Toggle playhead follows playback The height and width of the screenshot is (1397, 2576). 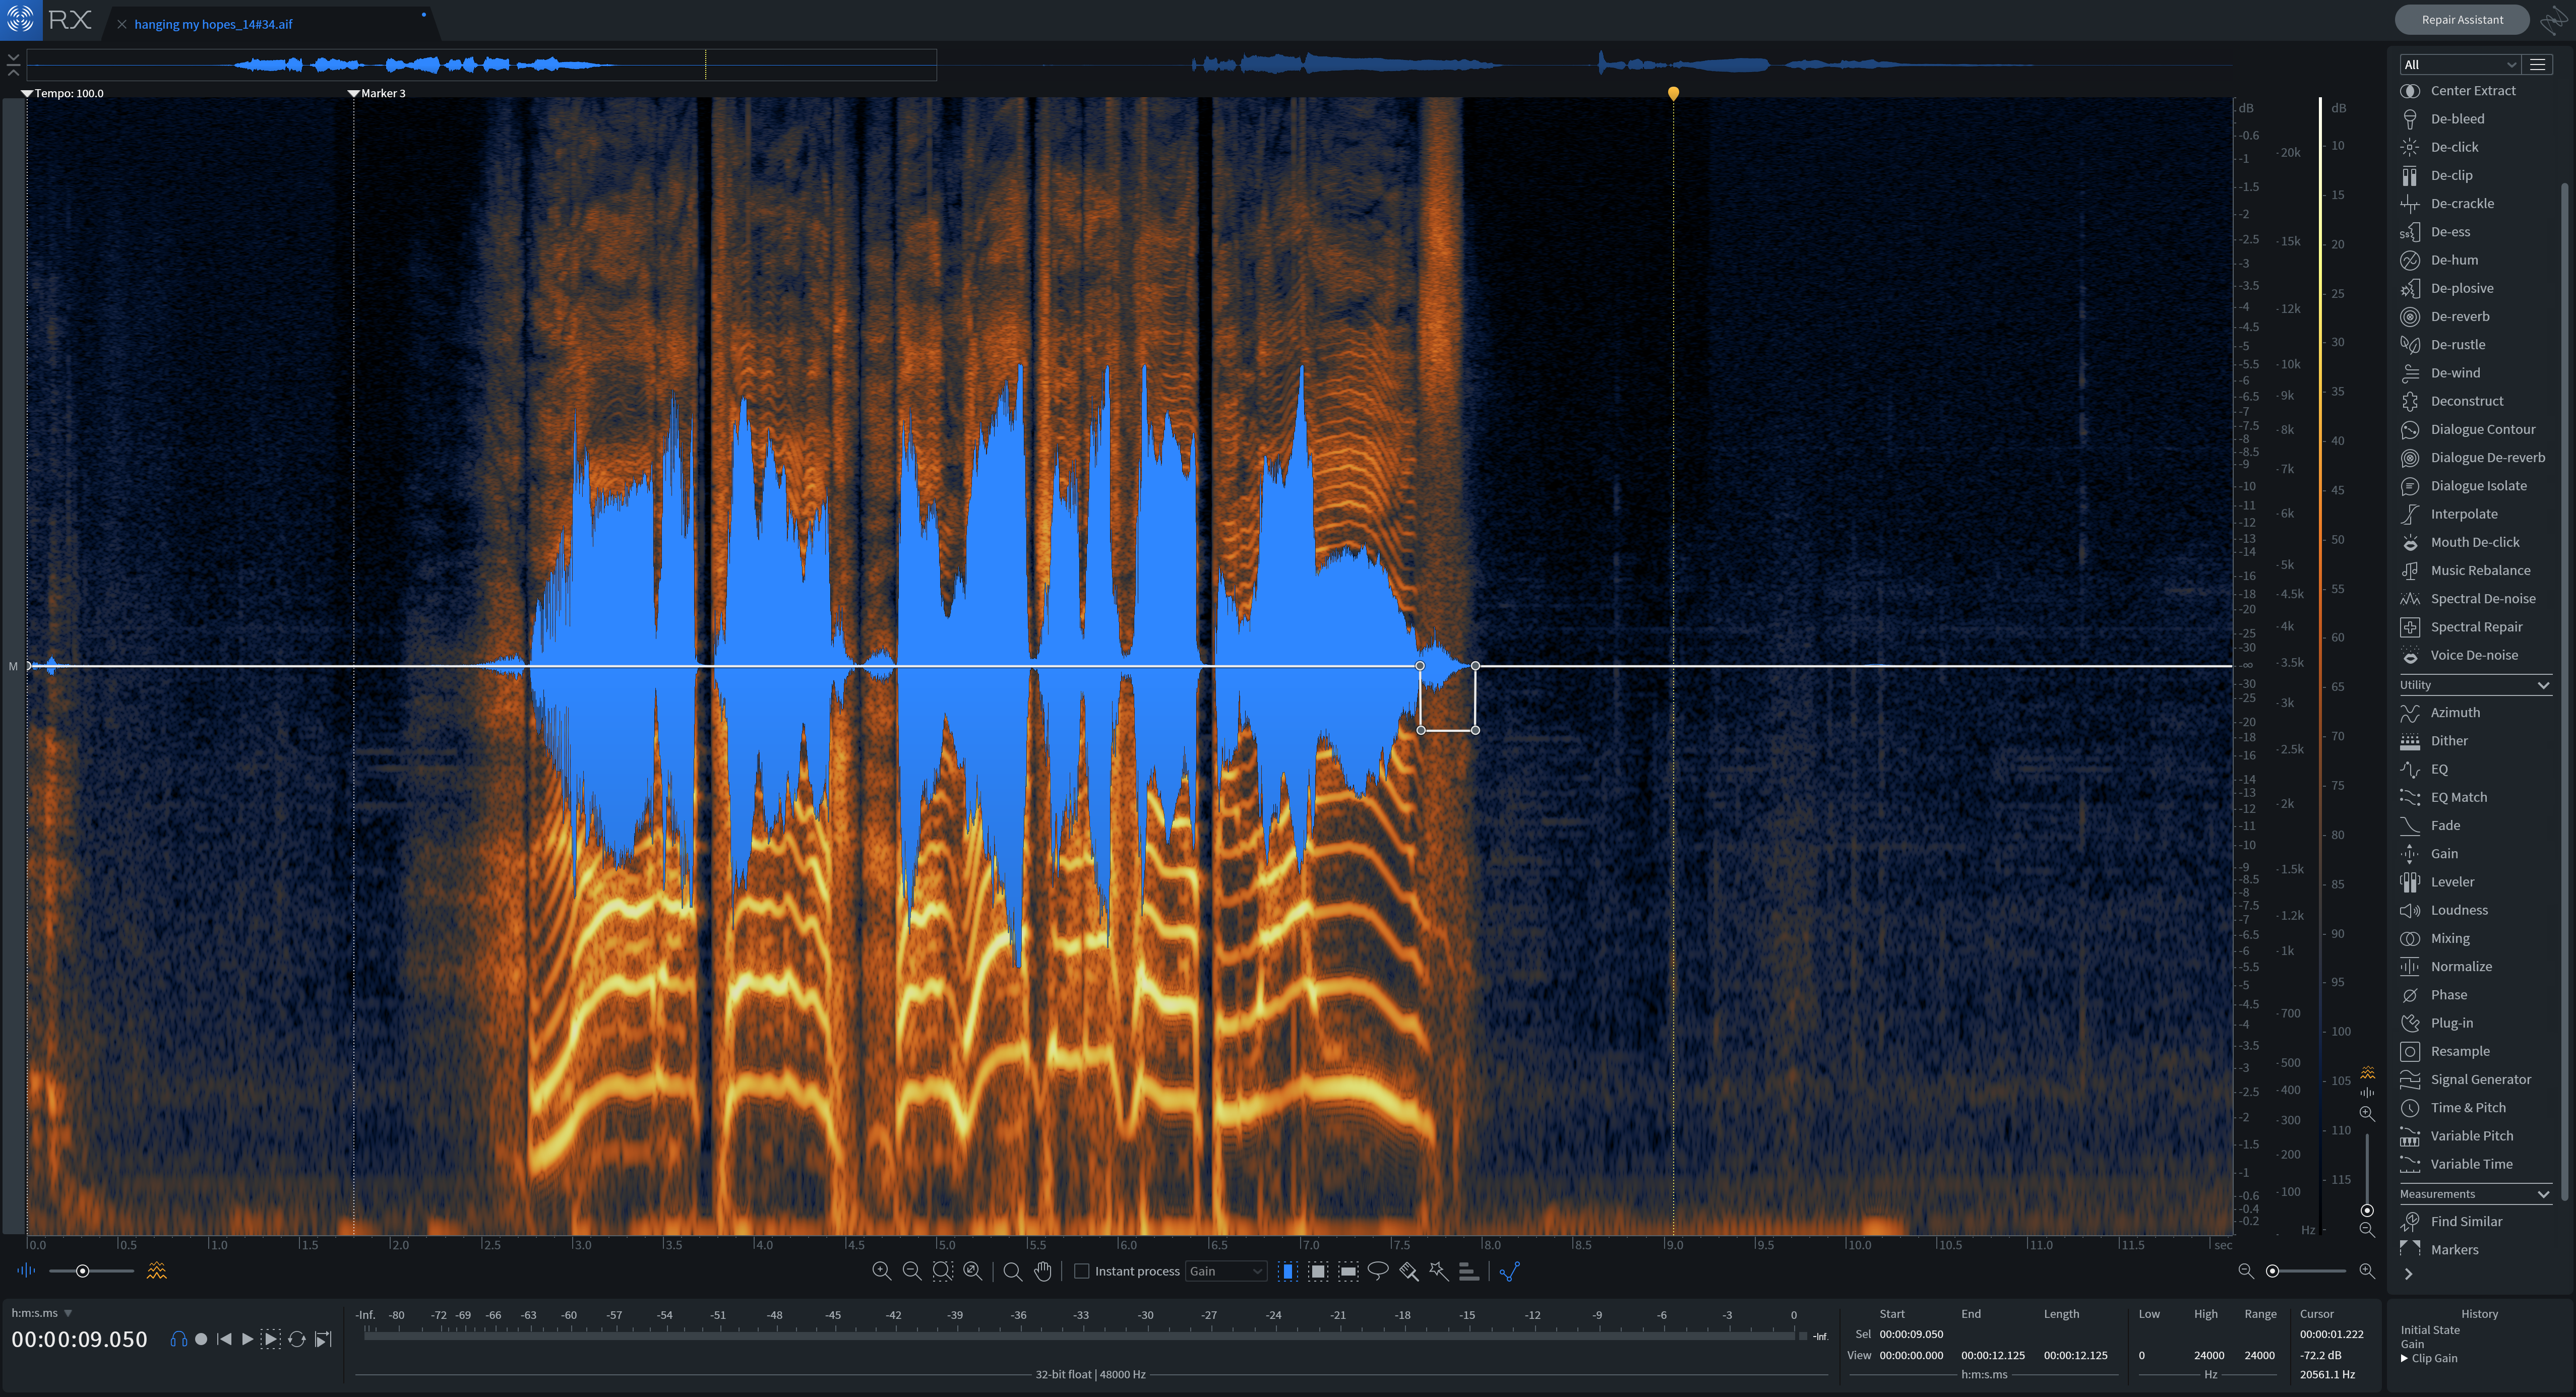point(323,1339)
